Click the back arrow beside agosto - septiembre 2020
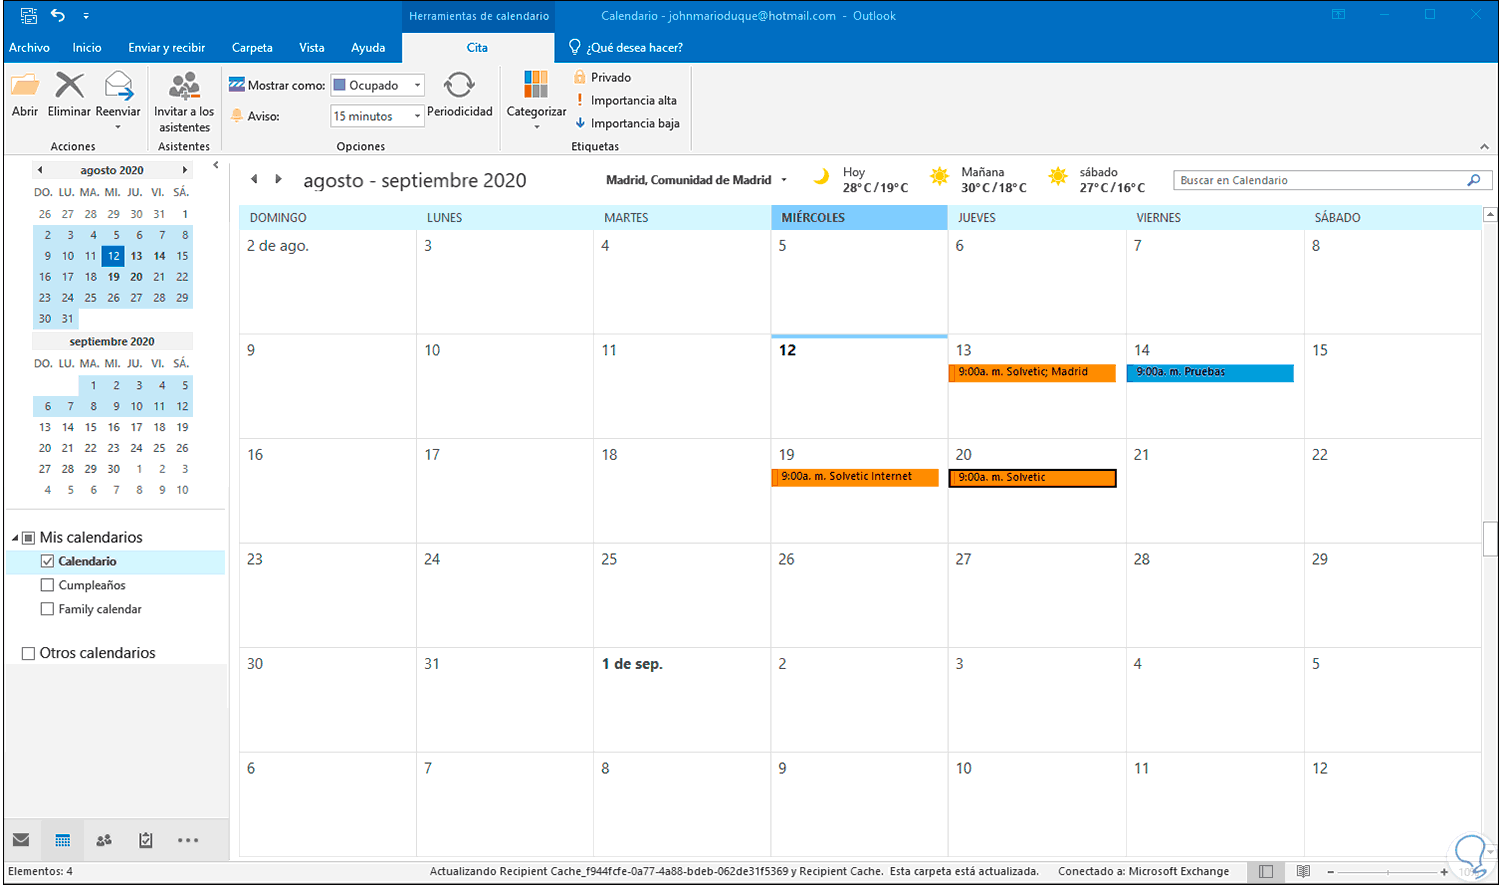 coord(254,180)
